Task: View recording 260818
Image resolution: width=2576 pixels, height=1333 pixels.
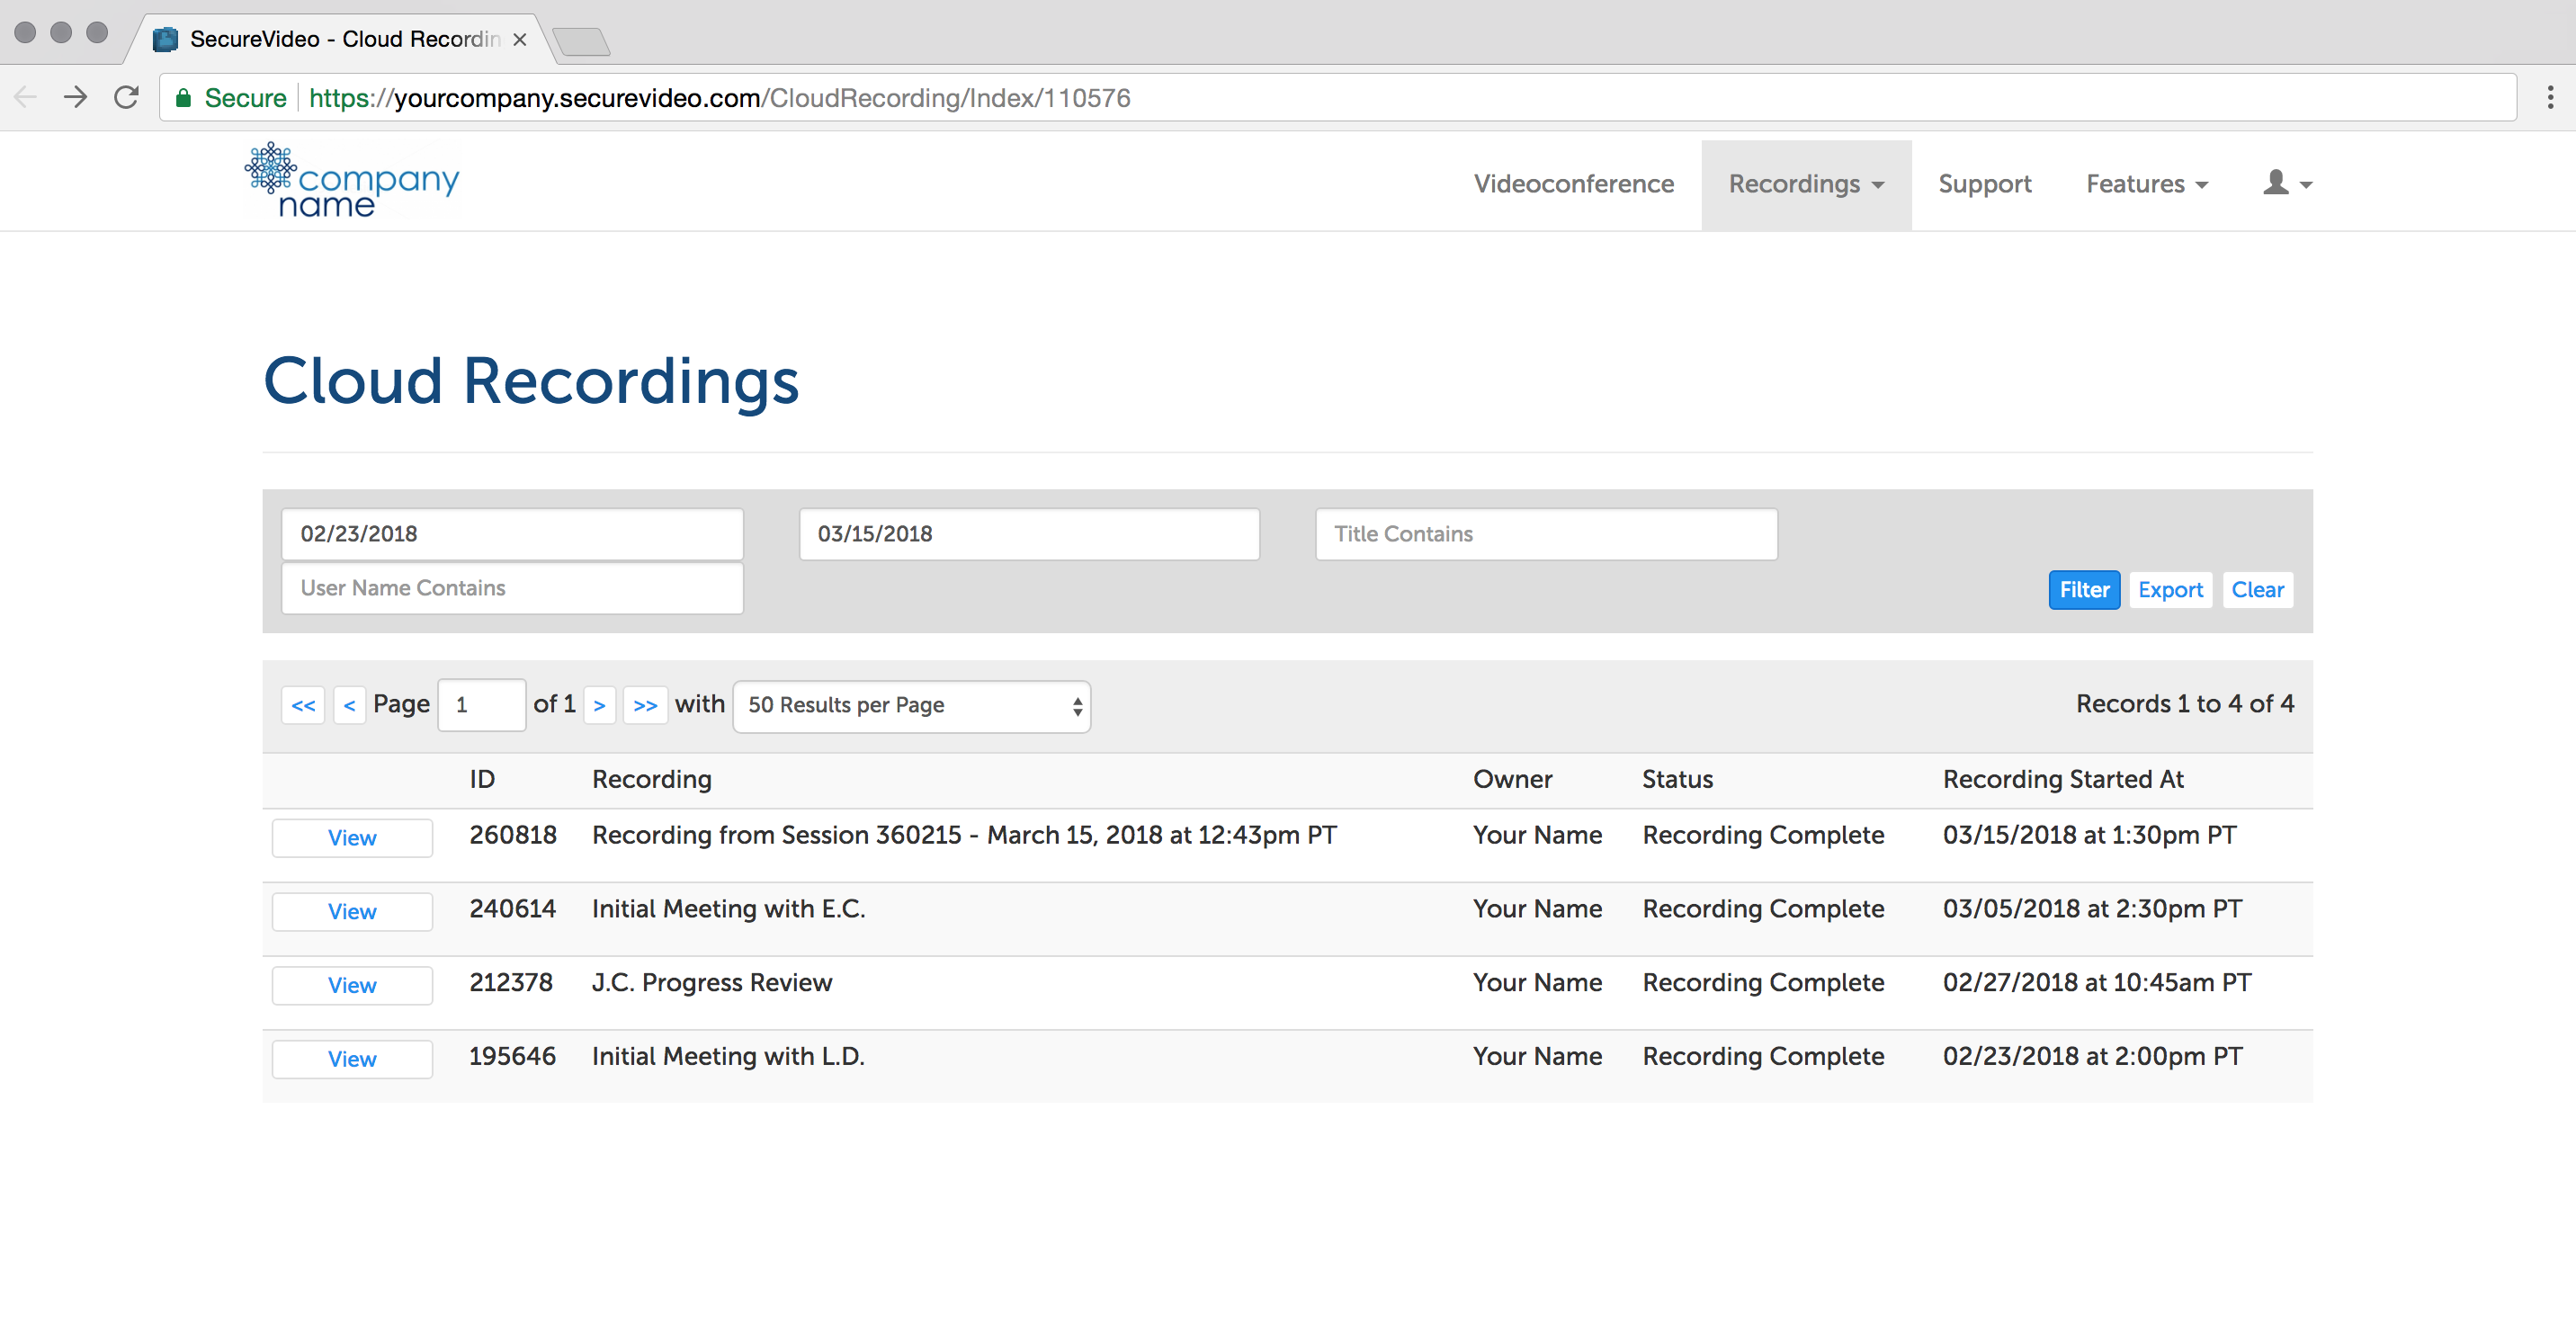Action: tap(352, 838)
